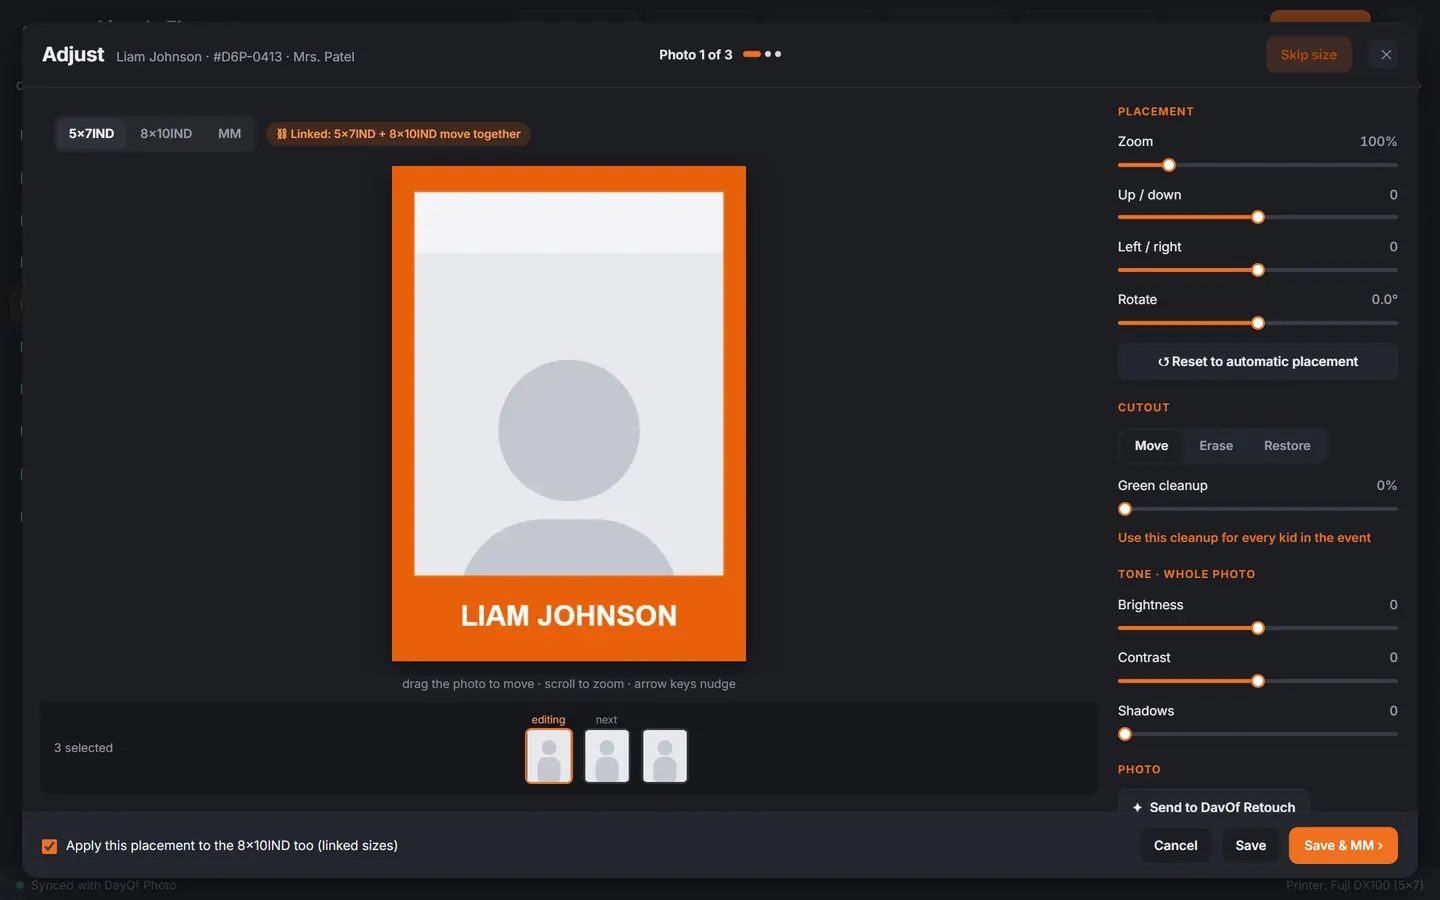Cancel the adjustment
Screen dimensions: 1440x900
point(1175,846)
